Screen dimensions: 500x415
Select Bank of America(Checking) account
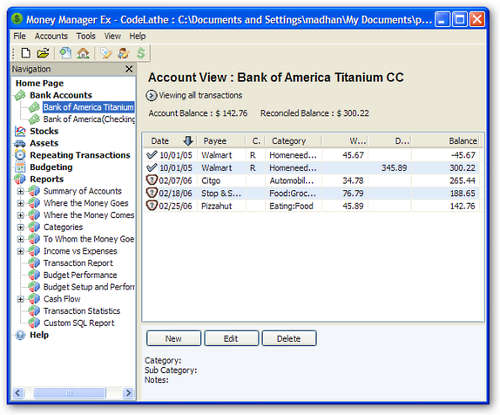coord(89,119)
